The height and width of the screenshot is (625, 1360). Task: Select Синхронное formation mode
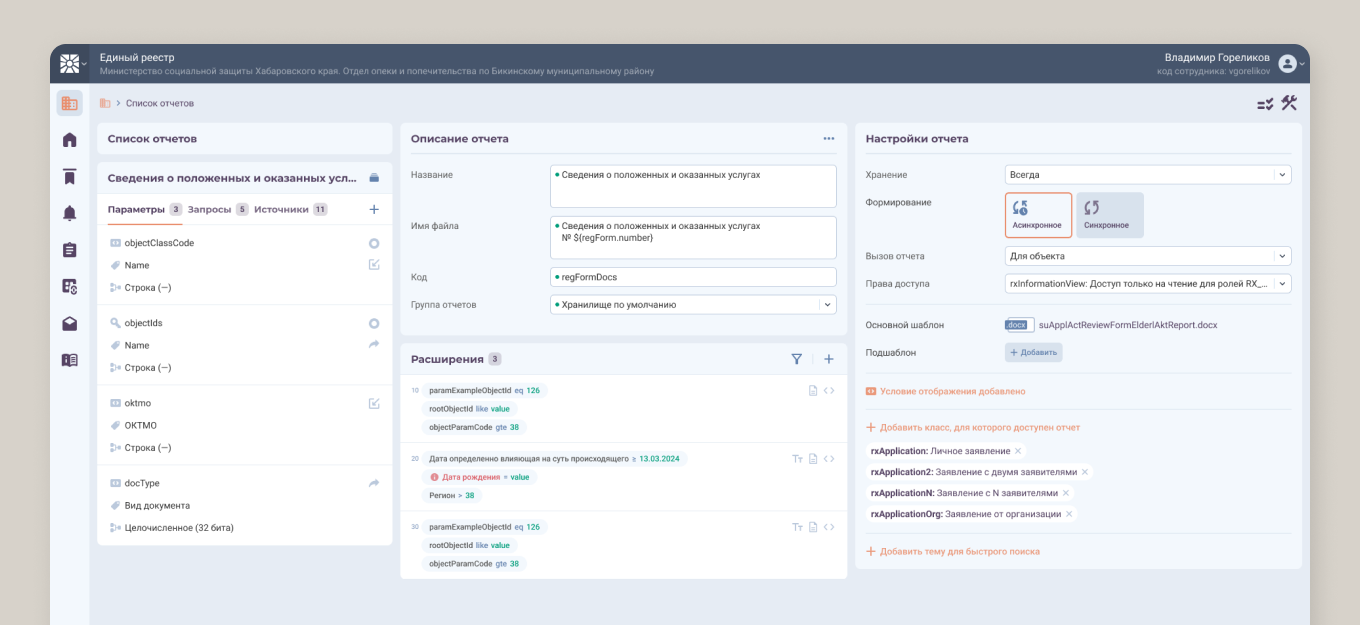tap(1110, 215)
